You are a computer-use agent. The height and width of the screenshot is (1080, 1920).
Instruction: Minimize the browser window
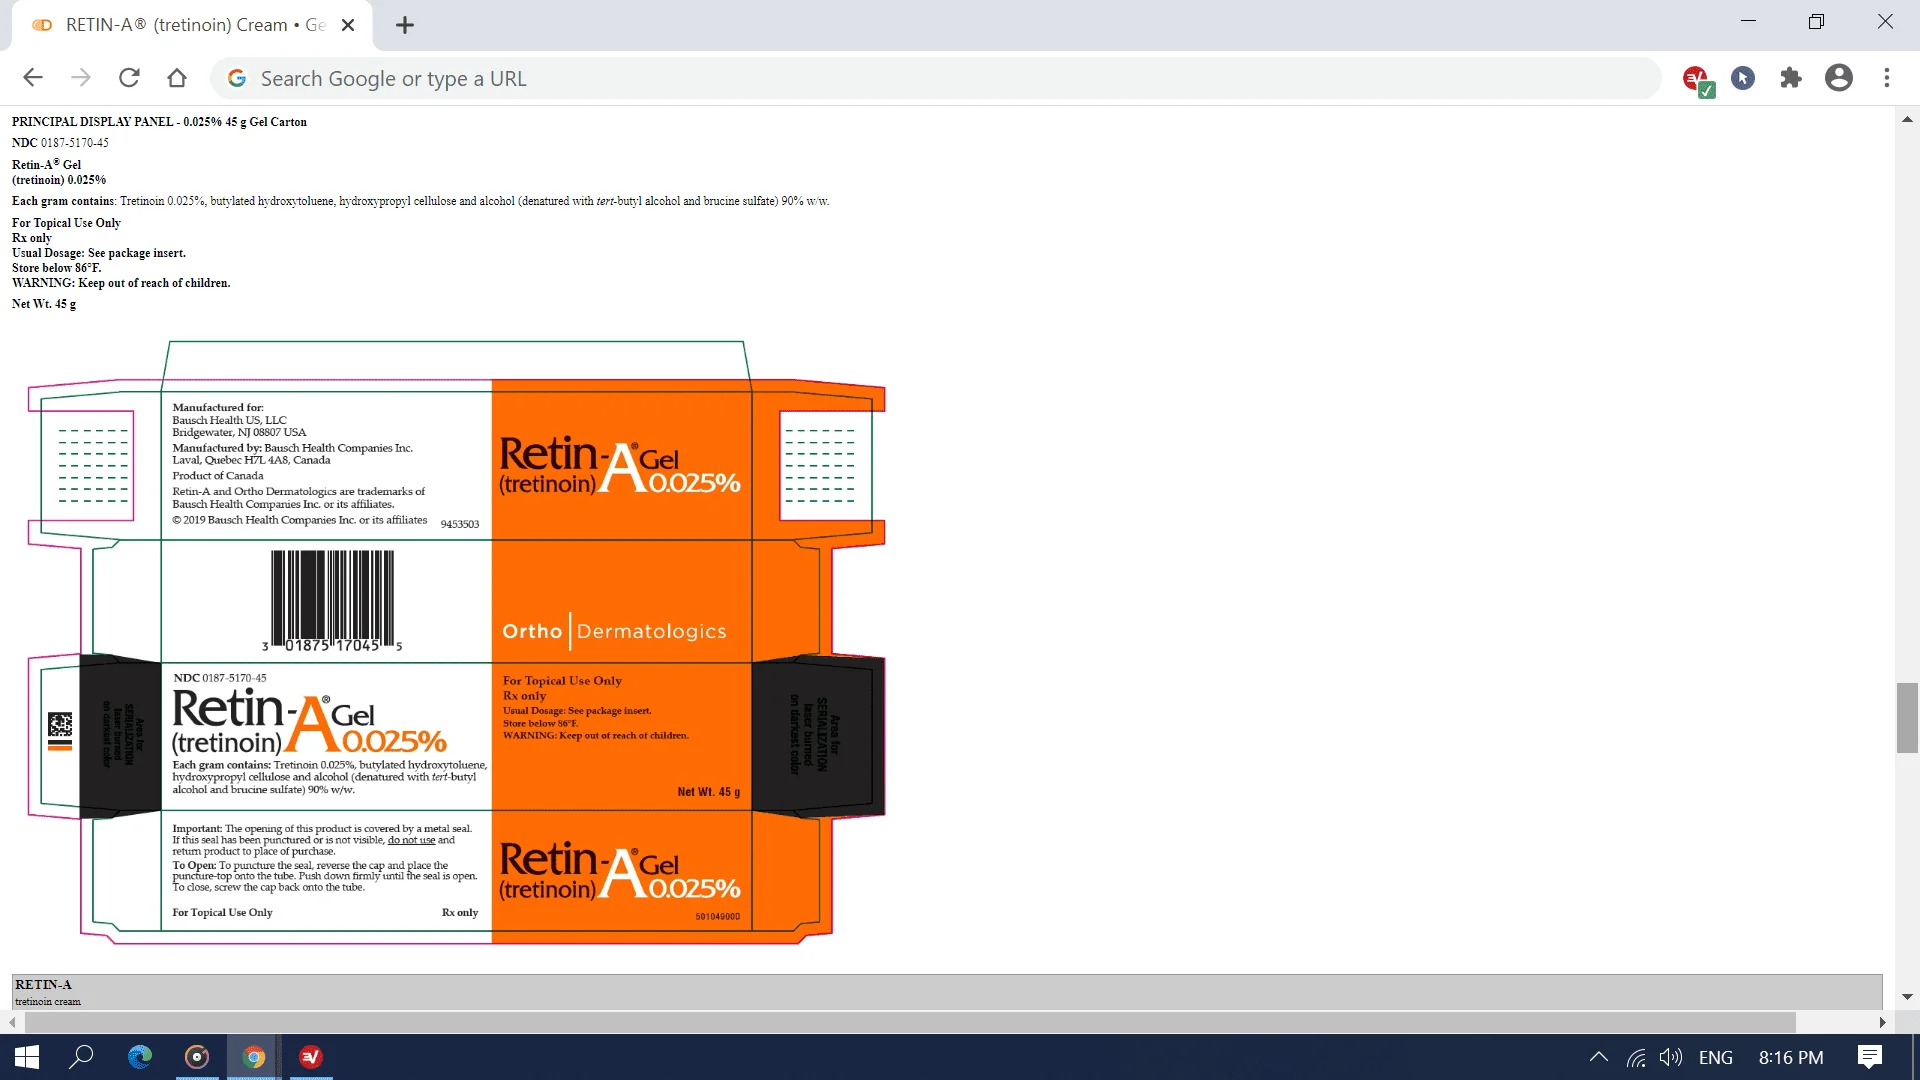point(1748,21)
